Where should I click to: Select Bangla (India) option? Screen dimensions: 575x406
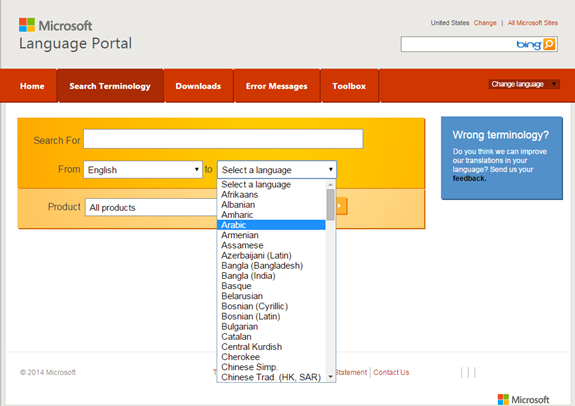[271, 276]
